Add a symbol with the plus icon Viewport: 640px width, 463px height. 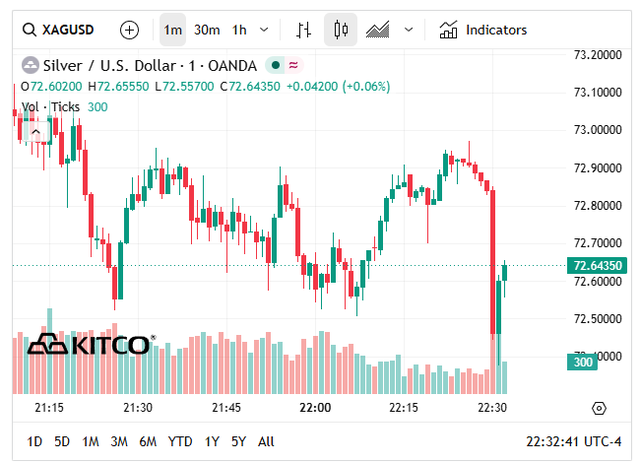129,30
